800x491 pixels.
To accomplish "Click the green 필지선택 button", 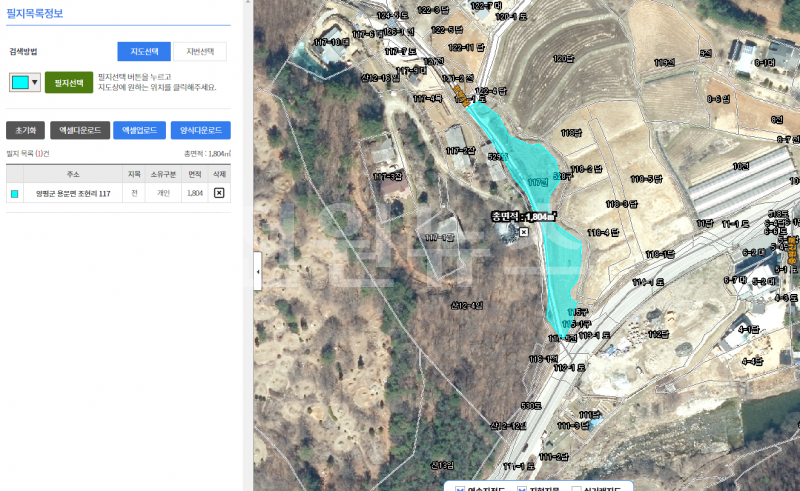I will tap(69, 82).
